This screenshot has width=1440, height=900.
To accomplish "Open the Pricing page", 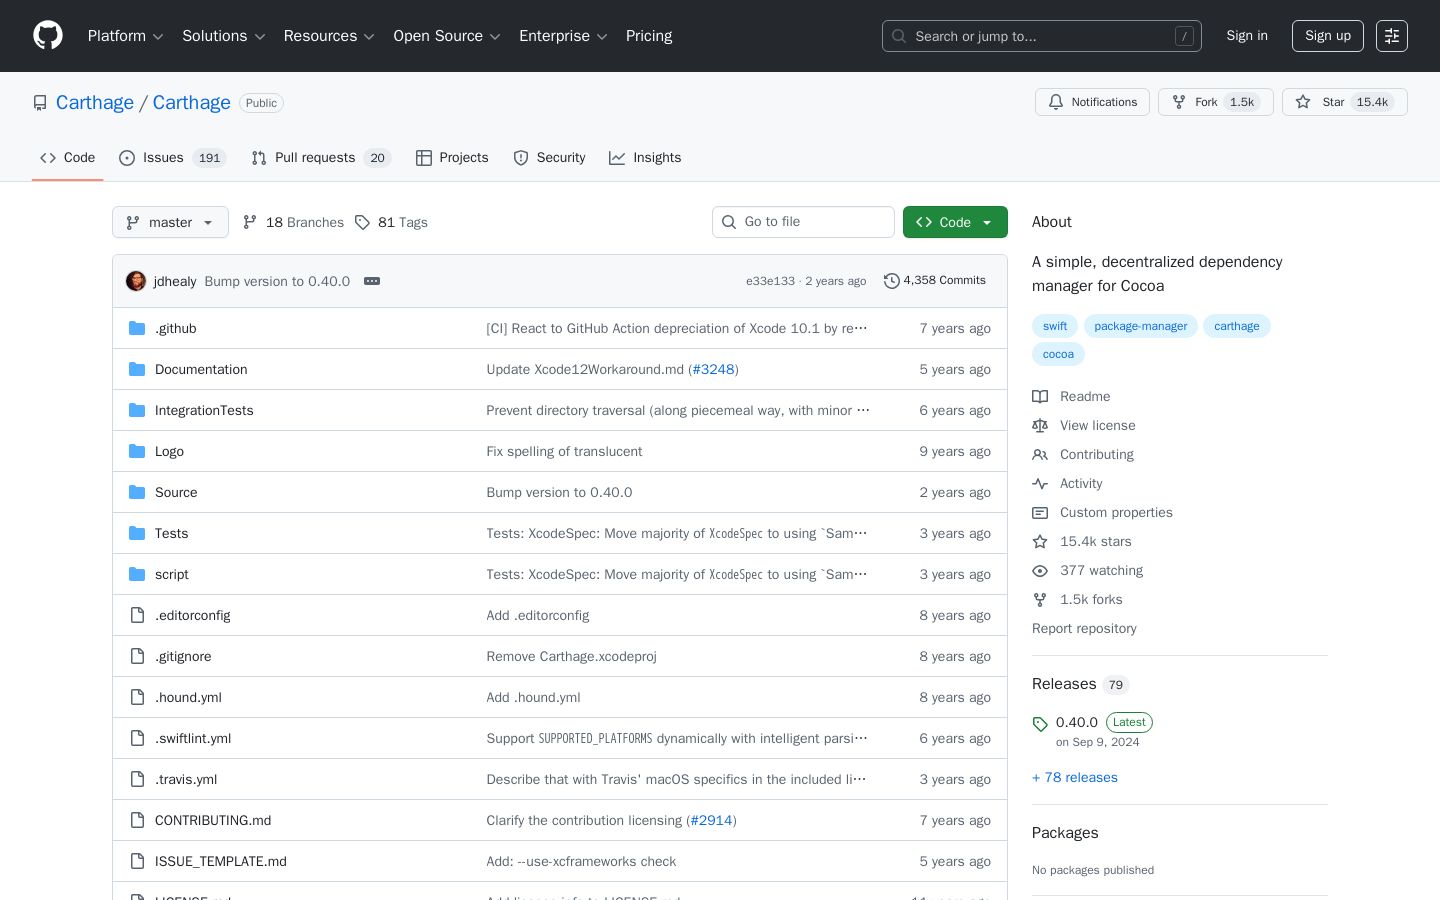I will [x=649, y=36].
